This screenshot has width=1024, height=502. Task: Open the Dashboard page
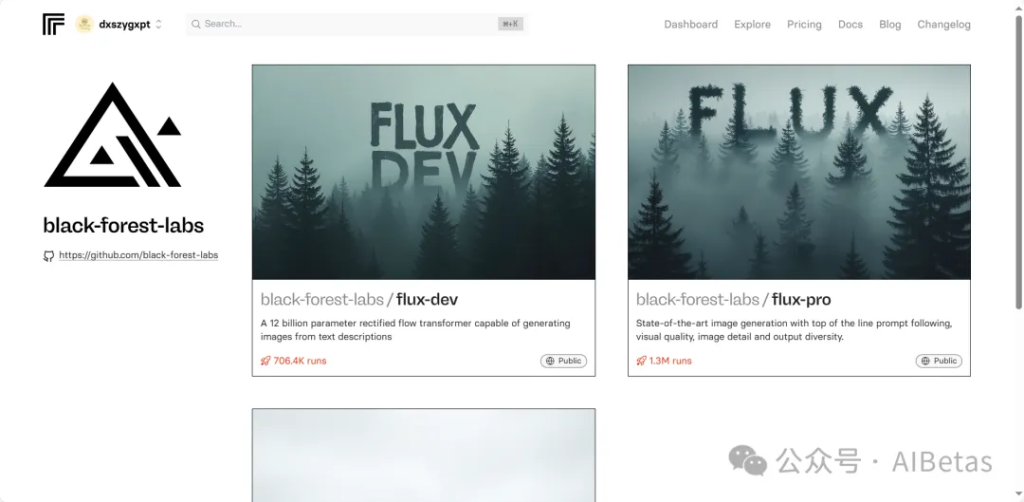[x=690, y=24]
